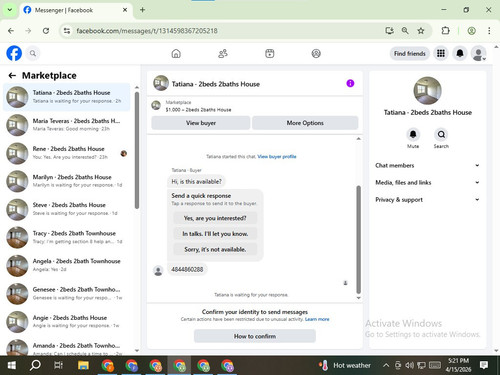Open the Facebook menu grid icon
This screenshot has width=500, height=375.
click(441, 53)
